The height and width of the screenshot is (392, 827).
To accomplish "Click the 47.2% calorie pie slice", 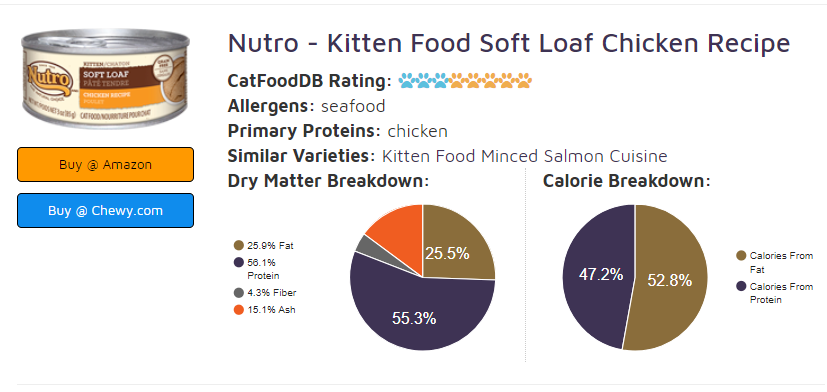I will 596,274.
